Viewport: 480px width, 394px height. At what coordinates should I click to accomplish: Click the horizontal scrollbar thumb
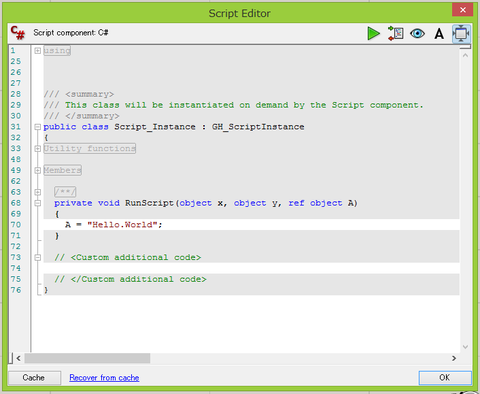[87, 358]
